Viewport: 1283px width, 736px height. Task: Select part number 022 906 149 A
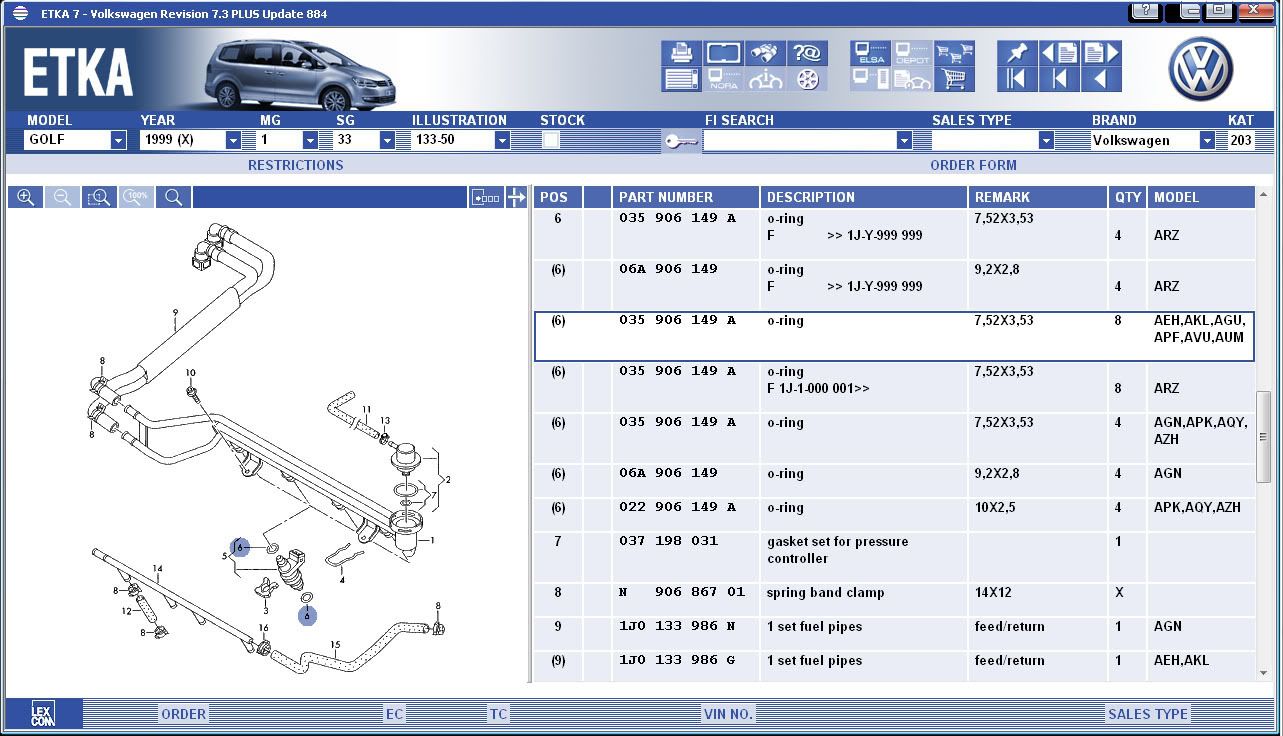coord(677,507)
